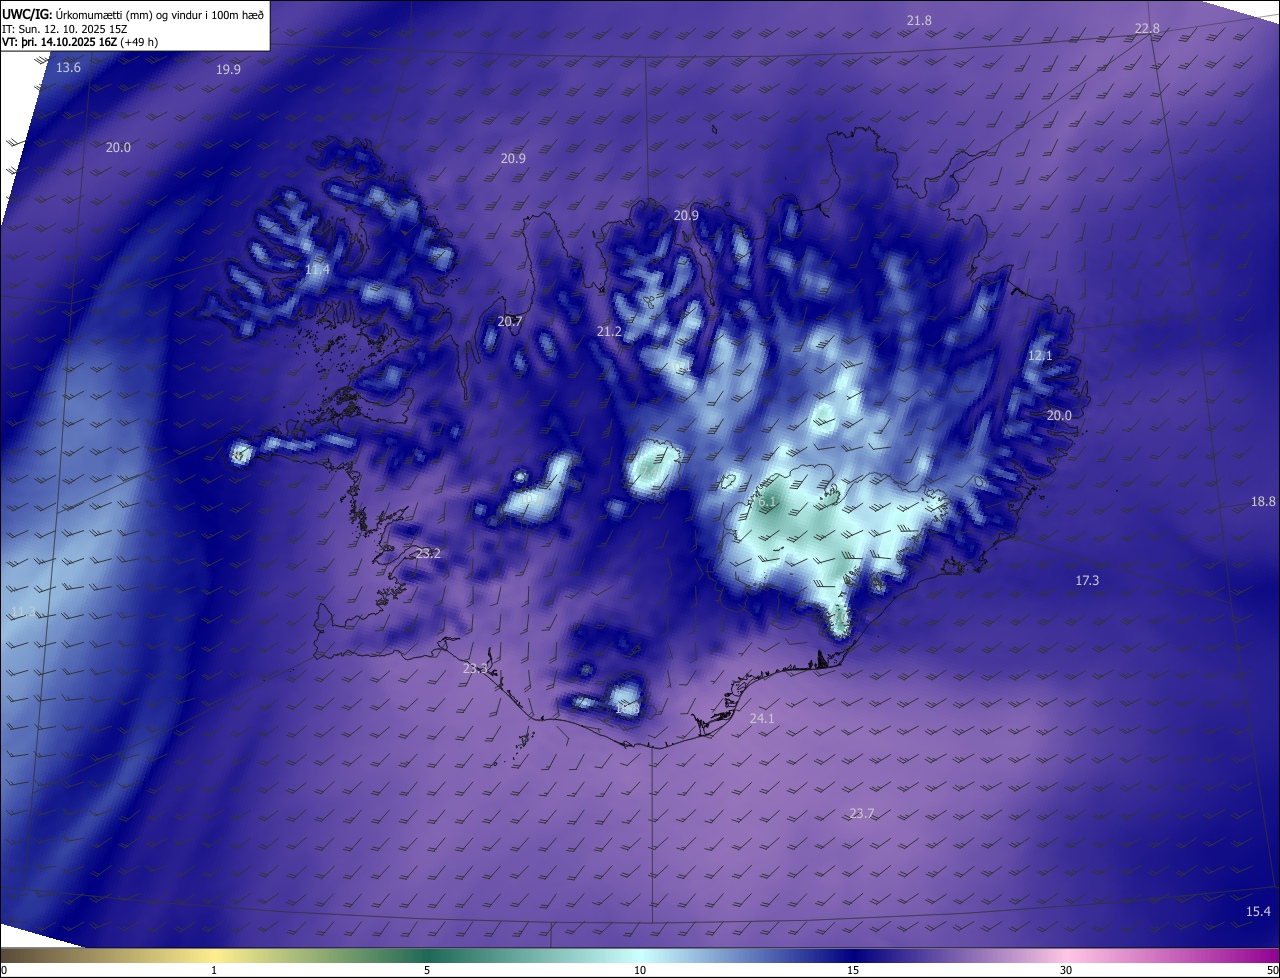Click the 17.3 value label

point(1087,580)
